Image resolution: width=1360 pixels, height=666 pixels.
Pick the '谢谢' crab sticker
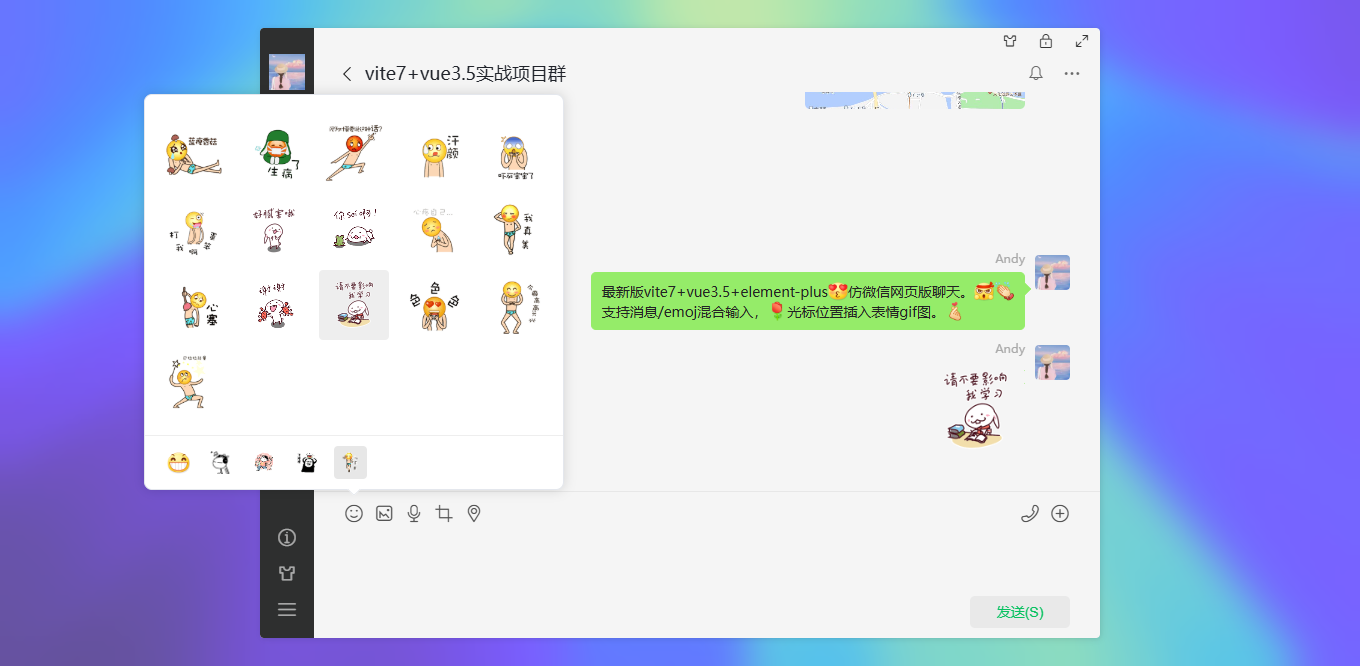click(275, 305)
